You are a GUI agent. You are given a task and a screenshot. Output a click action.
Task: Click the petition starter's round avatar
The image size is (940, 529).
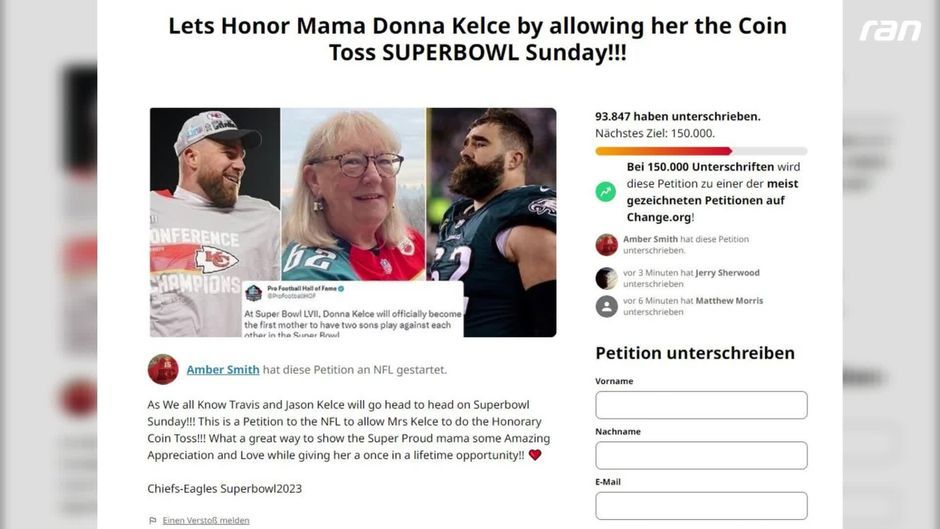(163, 369)
